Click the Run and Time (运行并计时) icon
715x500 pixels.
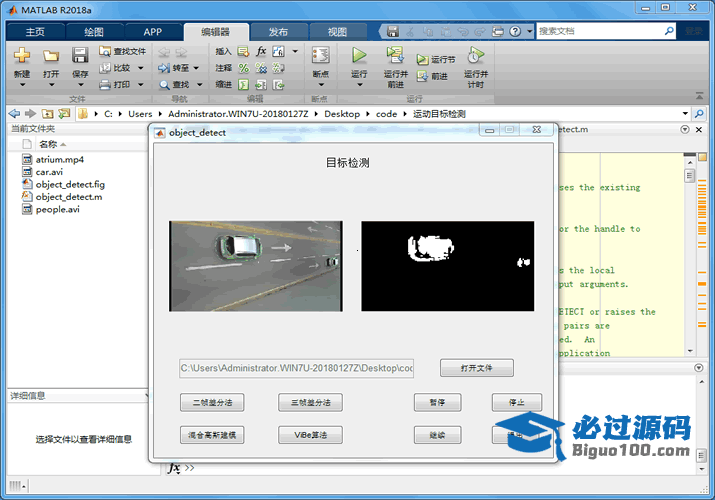coord(476,56)
